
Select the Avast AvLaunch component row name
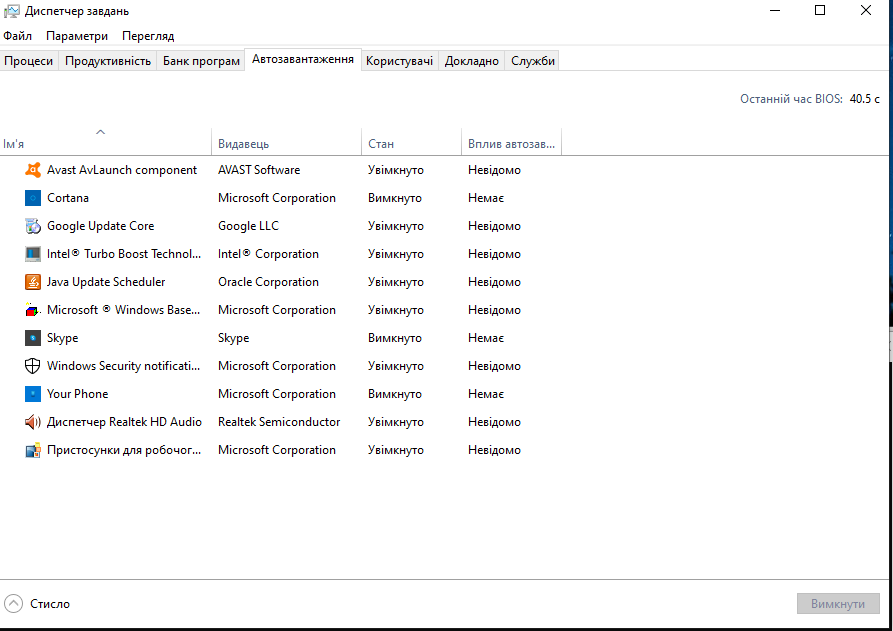click(x=122, y=170)
